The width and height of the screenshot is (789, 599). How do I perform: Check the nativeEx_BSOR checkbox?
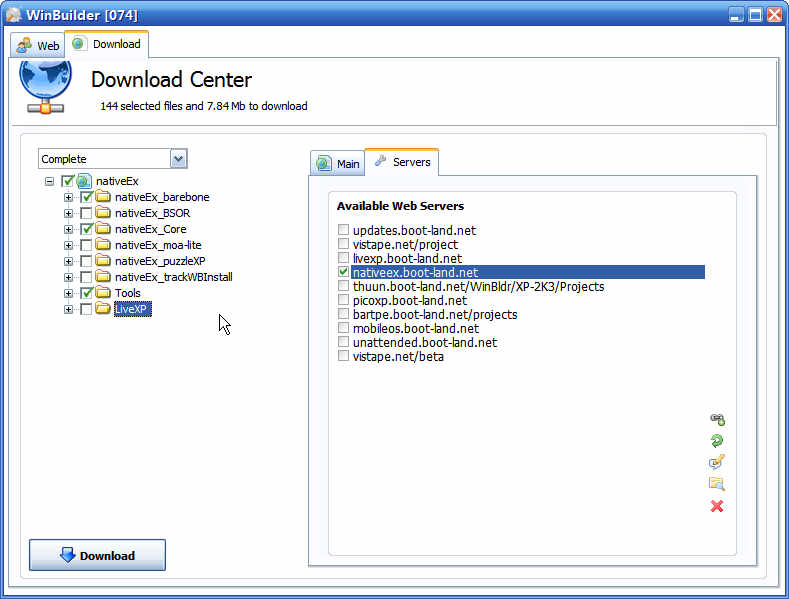(x=87, y=213)
